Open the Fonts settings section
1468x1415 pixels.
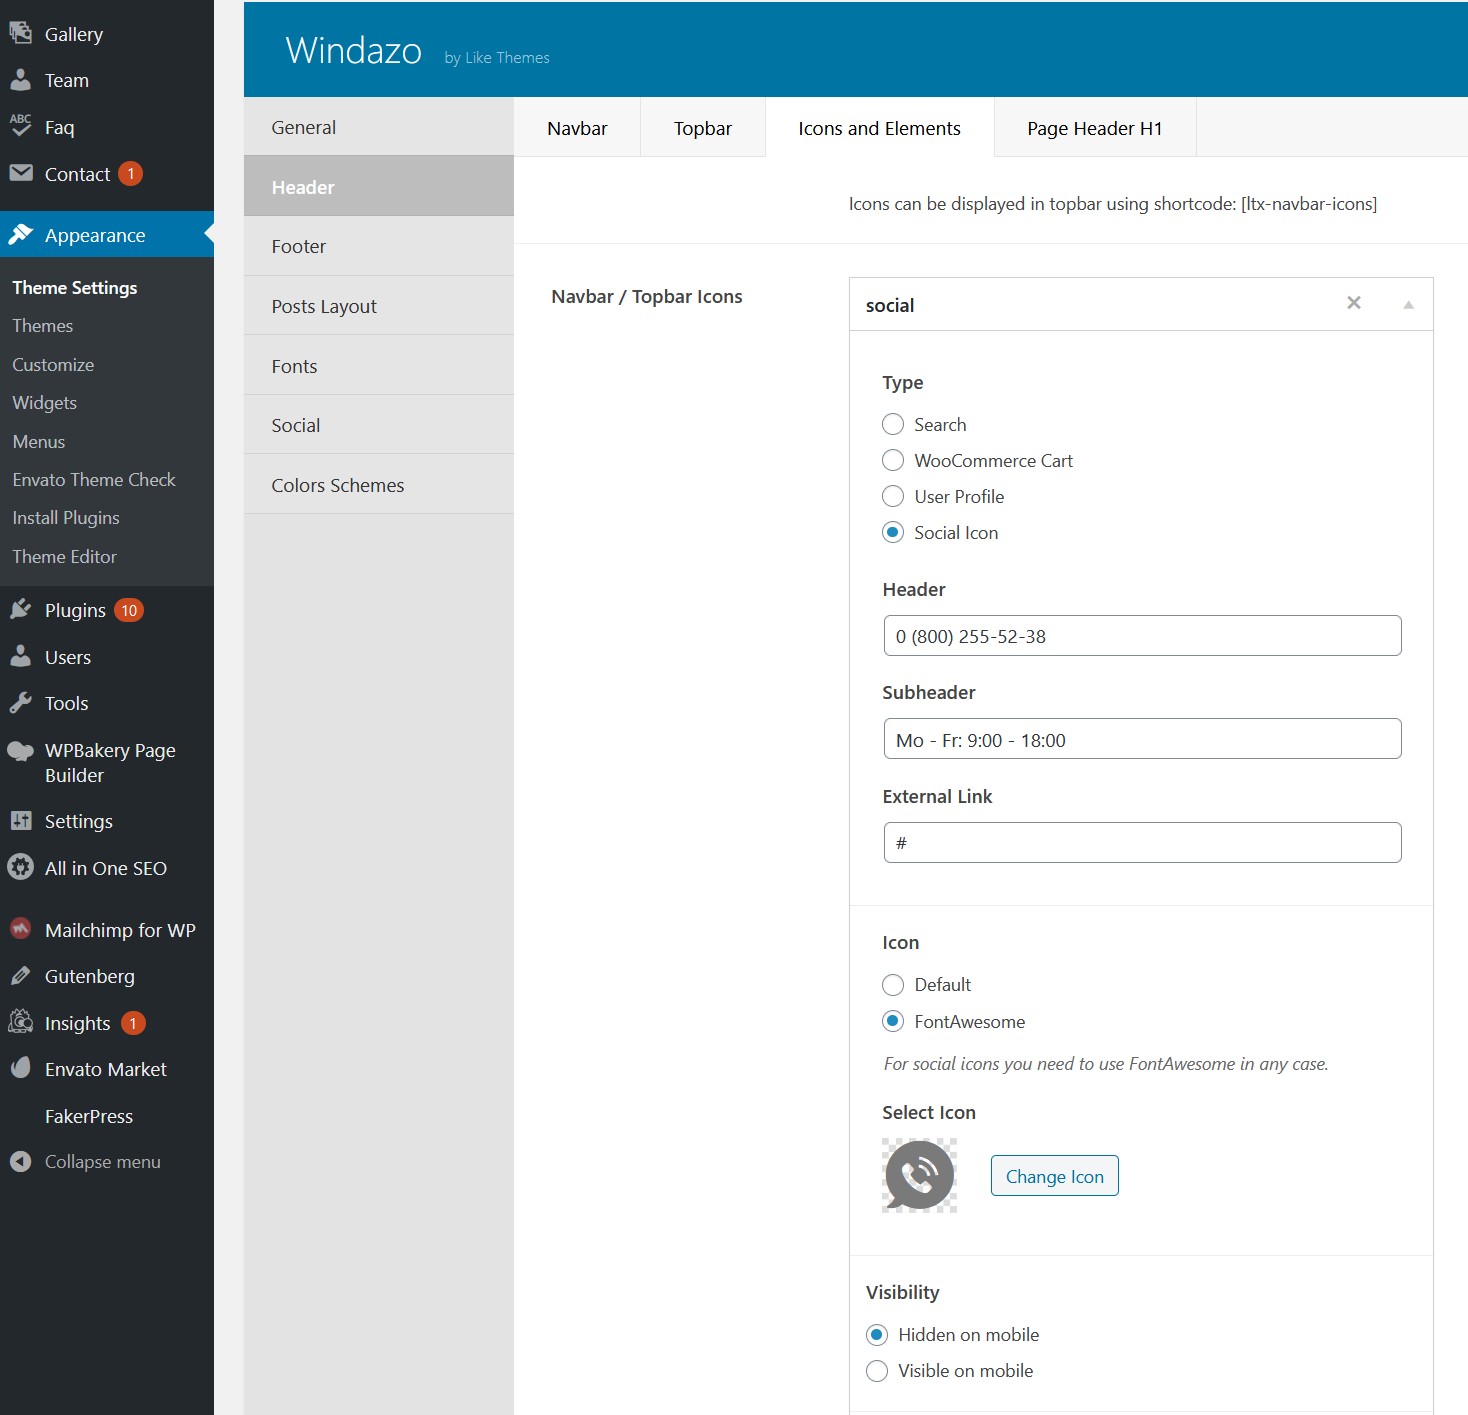[x=379, y=366]
